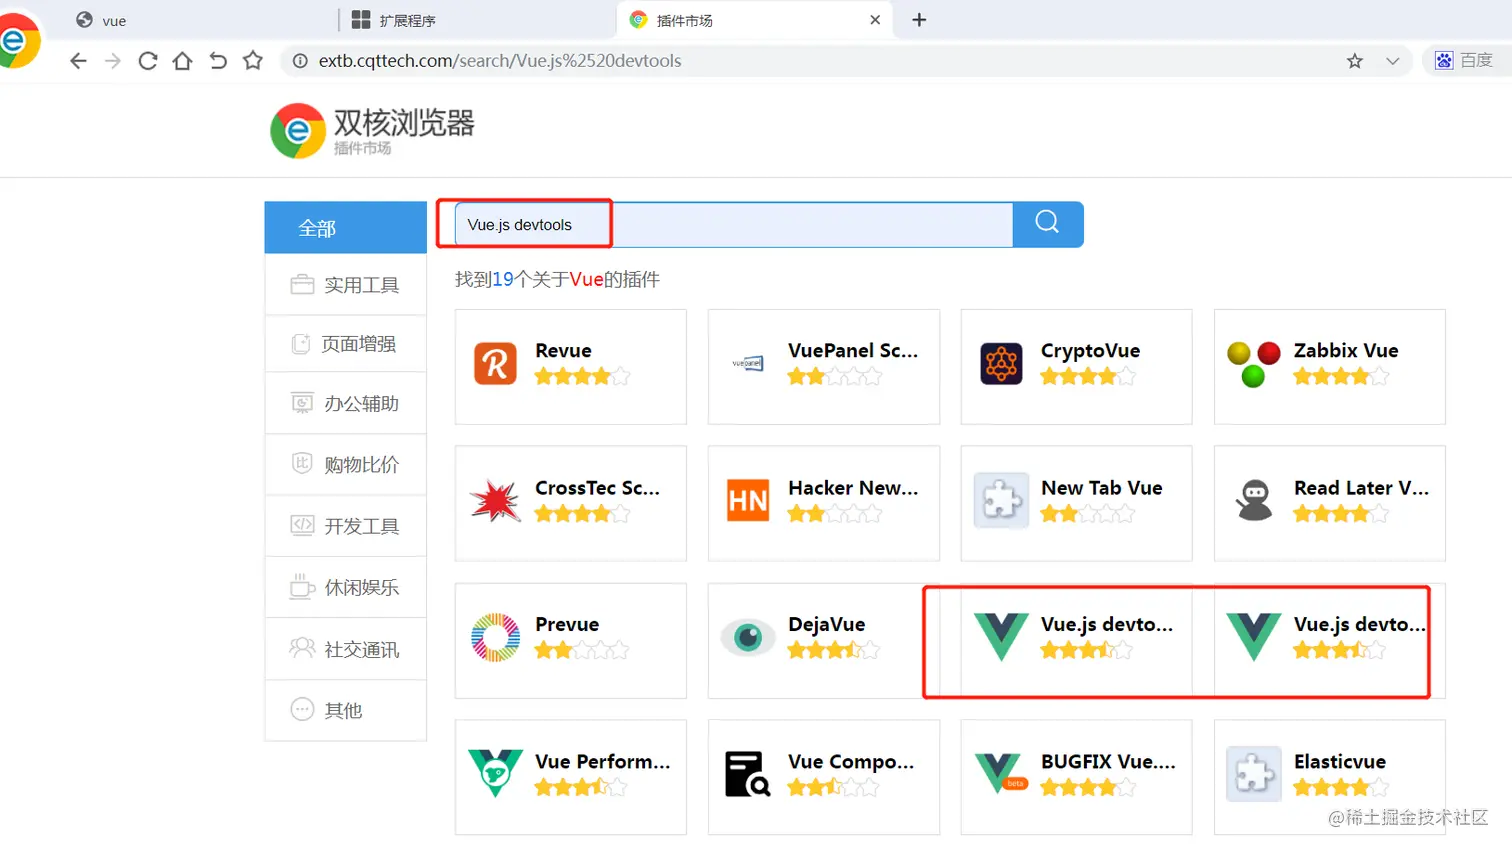This screenshot has height=851, width=1512.
Task: Click the browser forward arrow
Action: pyautogui.click(x=113, y=61)
